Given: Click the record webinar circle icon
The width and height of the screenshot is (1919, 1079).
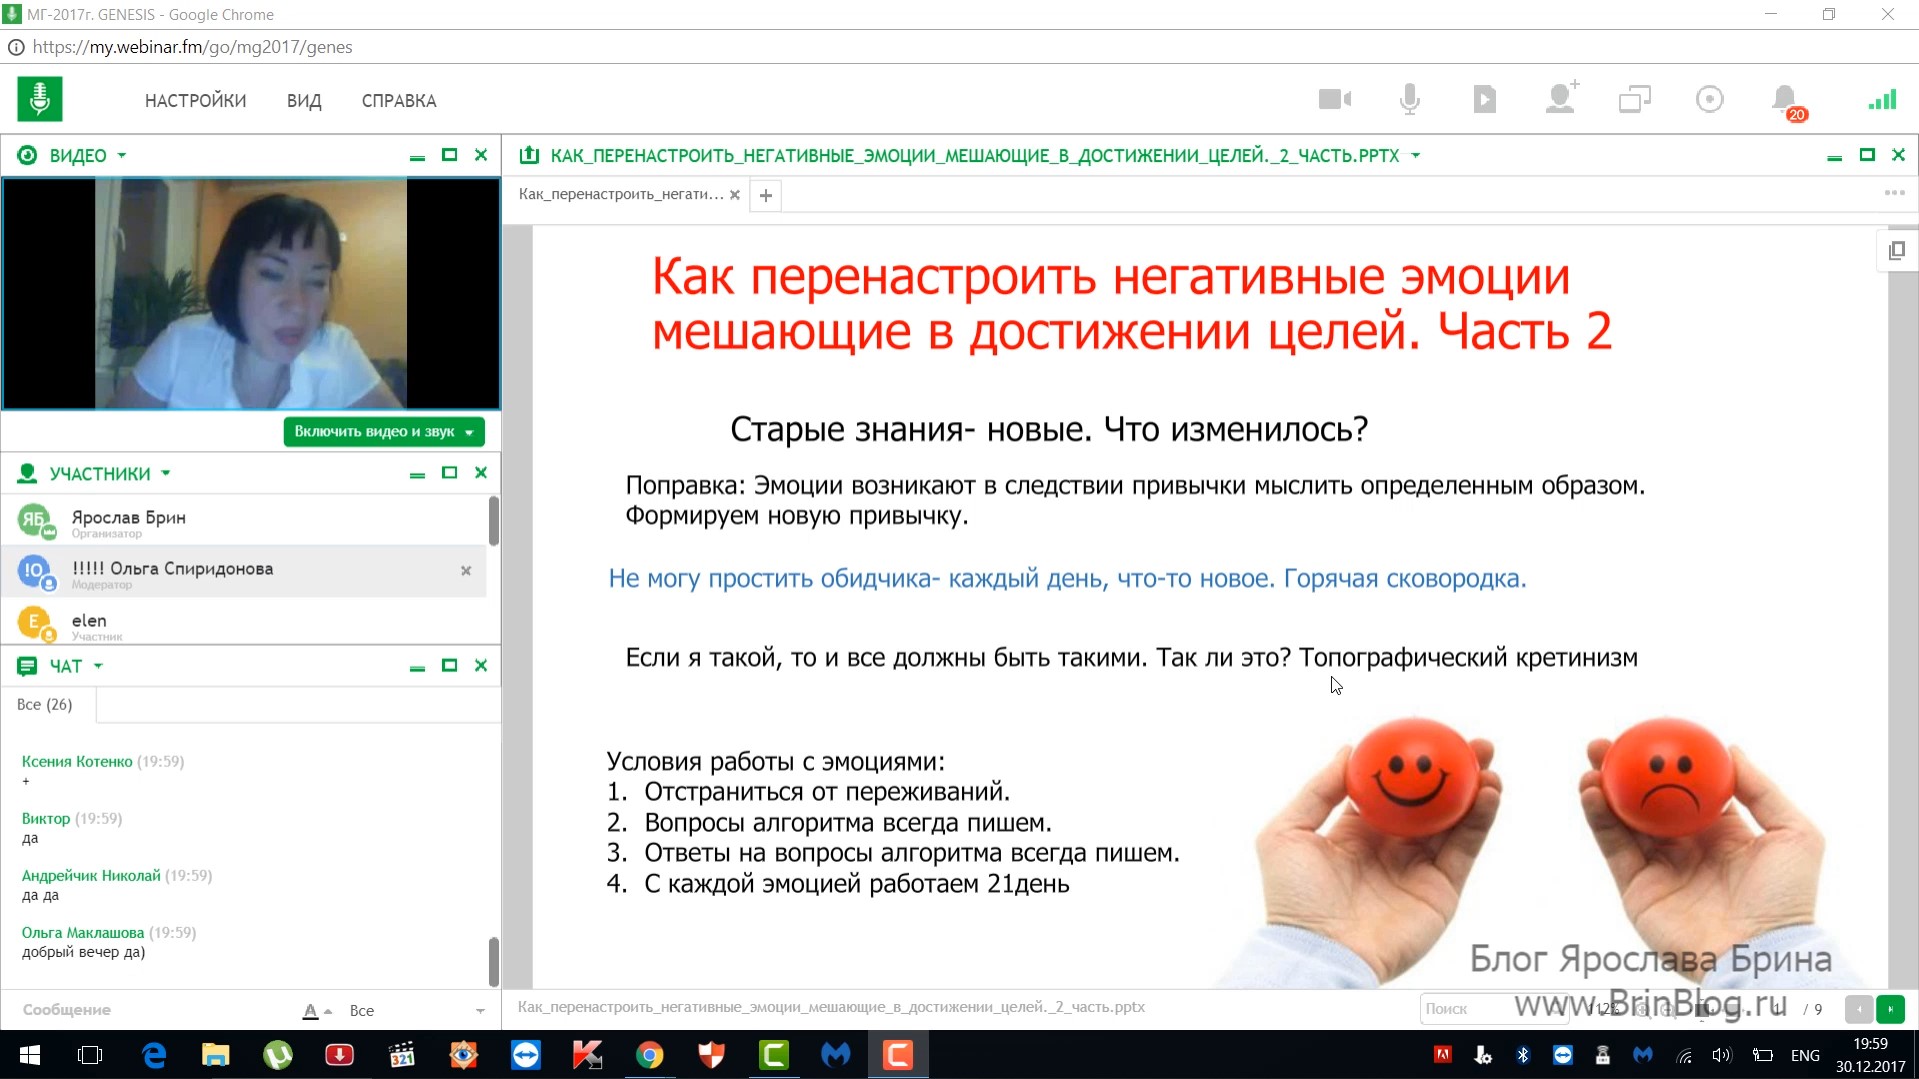Looking at the screenshot, I should pyautogui.click(x=1710, y=99).
